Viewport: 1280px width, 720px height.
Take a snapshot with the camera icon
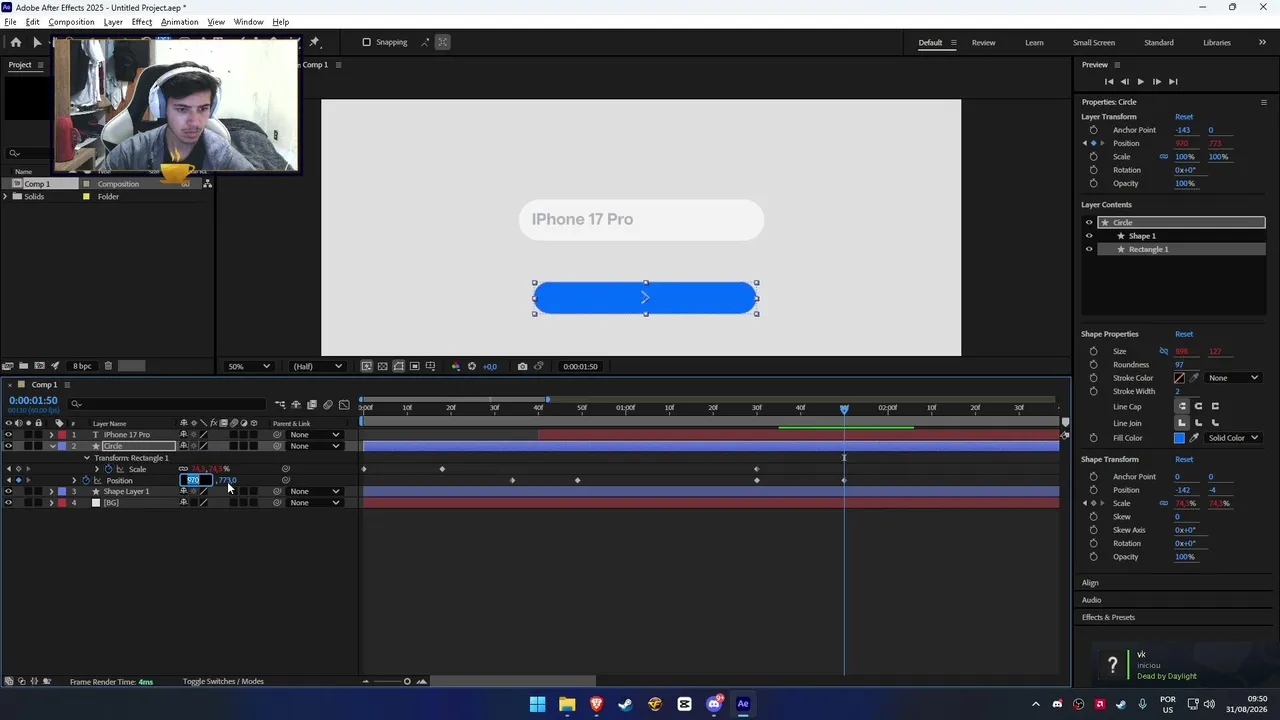coord(522,366)
